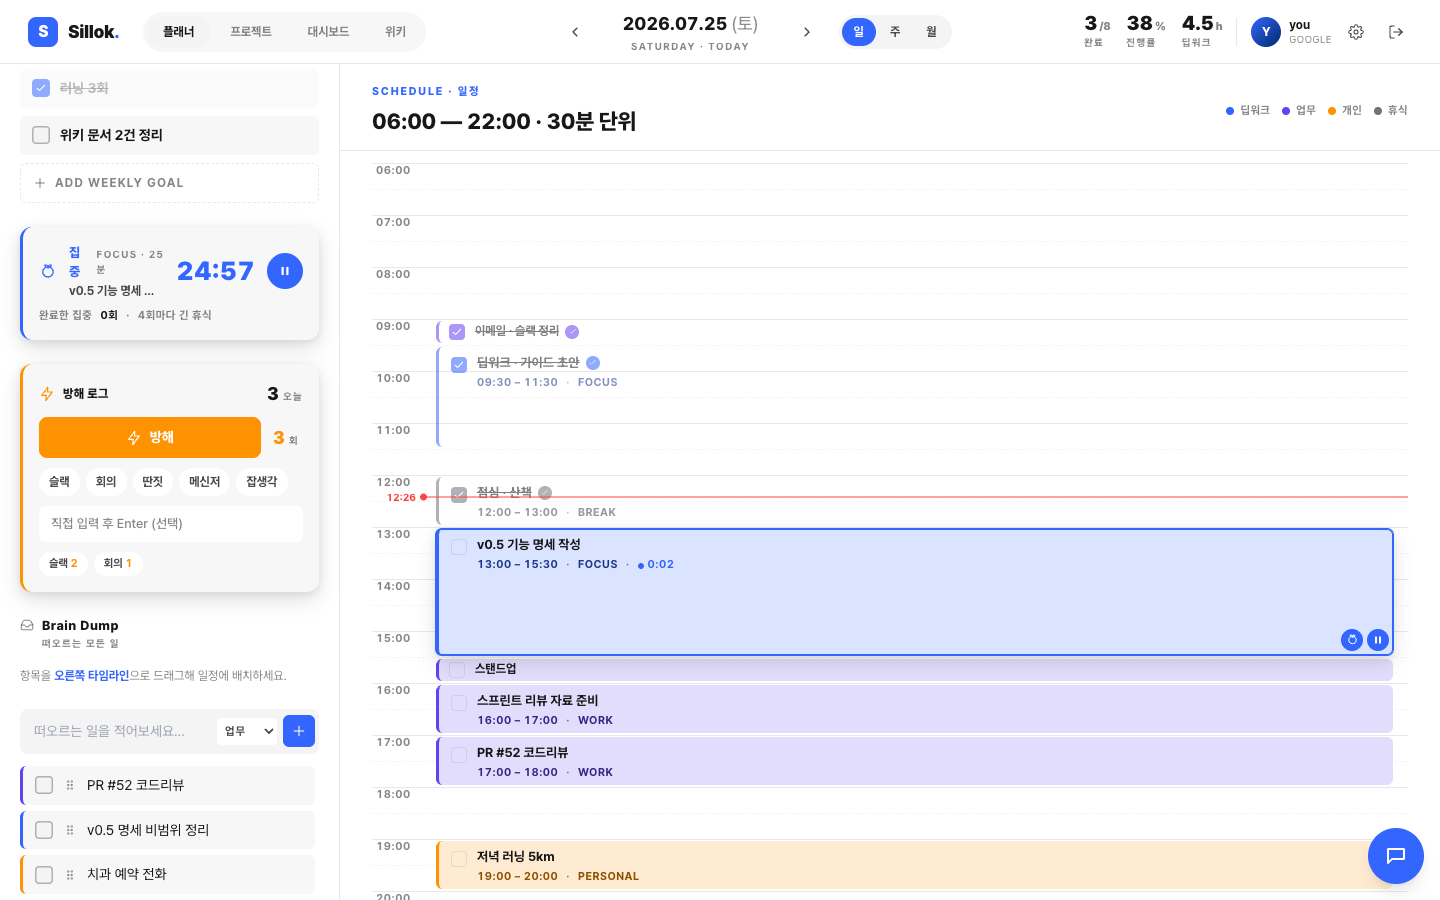Image resolution: width=1440 pixels, height=900 pixels.
Task: Click drag handle of PR #52 코드리뷰 item
Action: point(70,785)
